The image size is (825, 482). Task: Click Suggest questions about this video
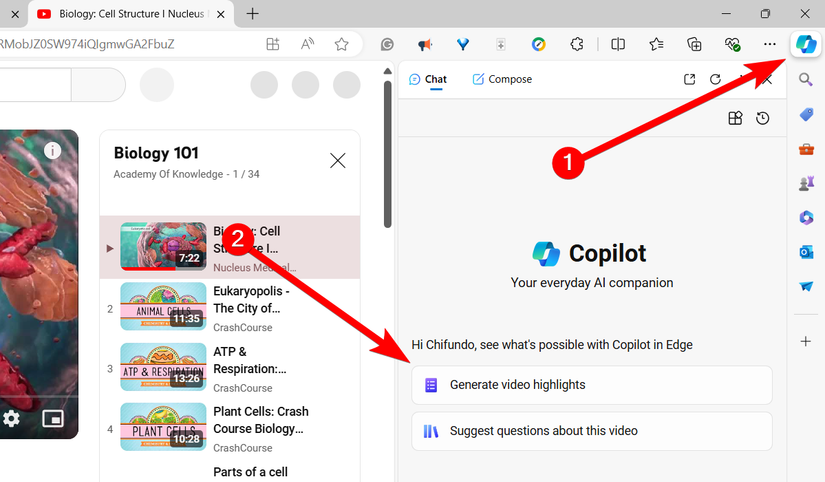coord(591,431)
